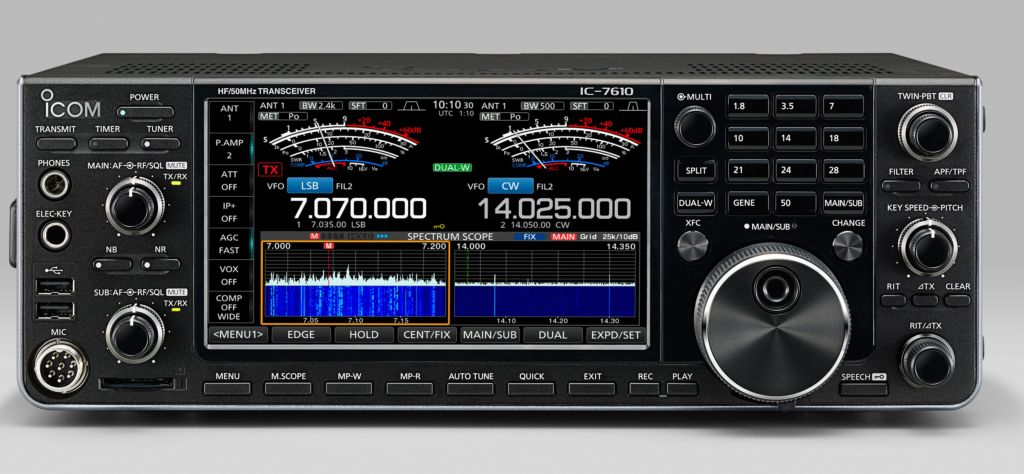Viewport: 1024px width, 474px height.
Task: Select the 1.8 MHz band key
Action: point(747,106)
